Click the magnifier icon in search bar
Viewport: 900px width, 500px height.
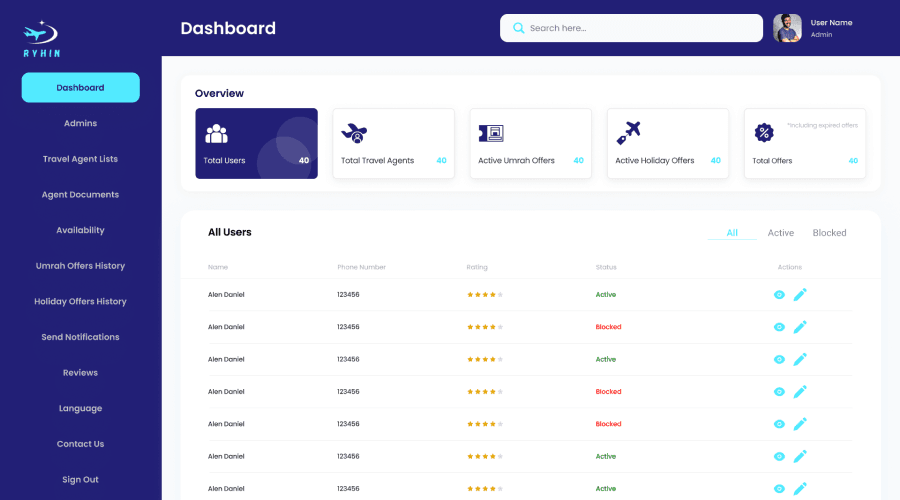(518, 28)
